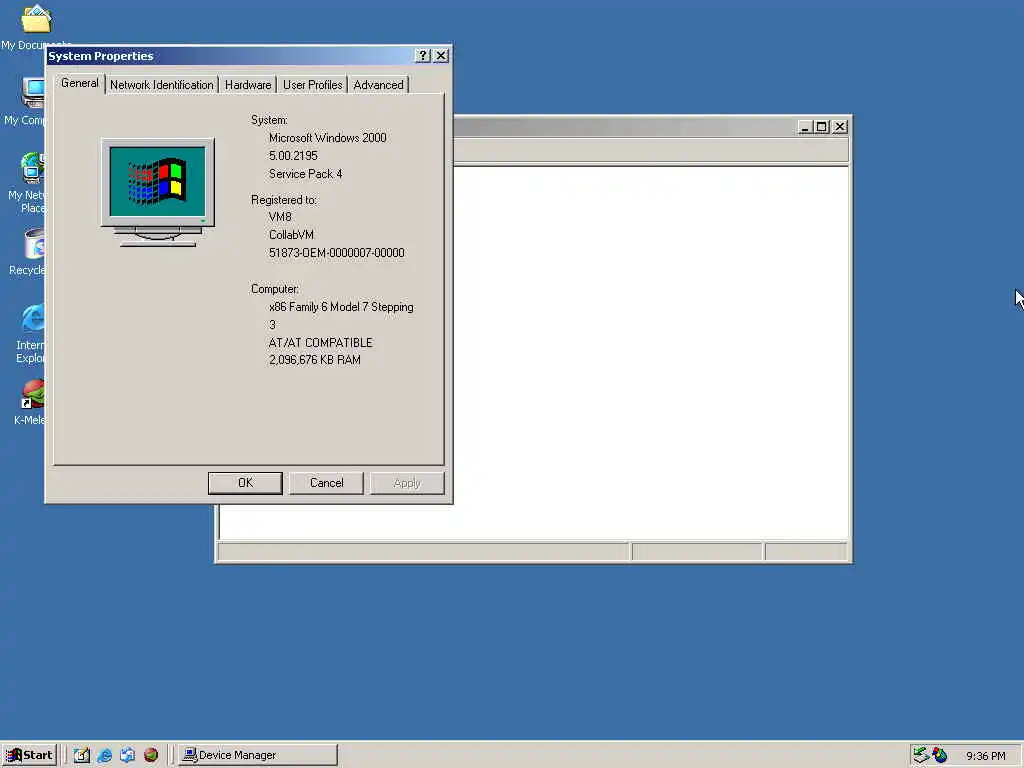Select the User Profiles tab
This screenshot has width=1024, height=768.
(312, 85)
